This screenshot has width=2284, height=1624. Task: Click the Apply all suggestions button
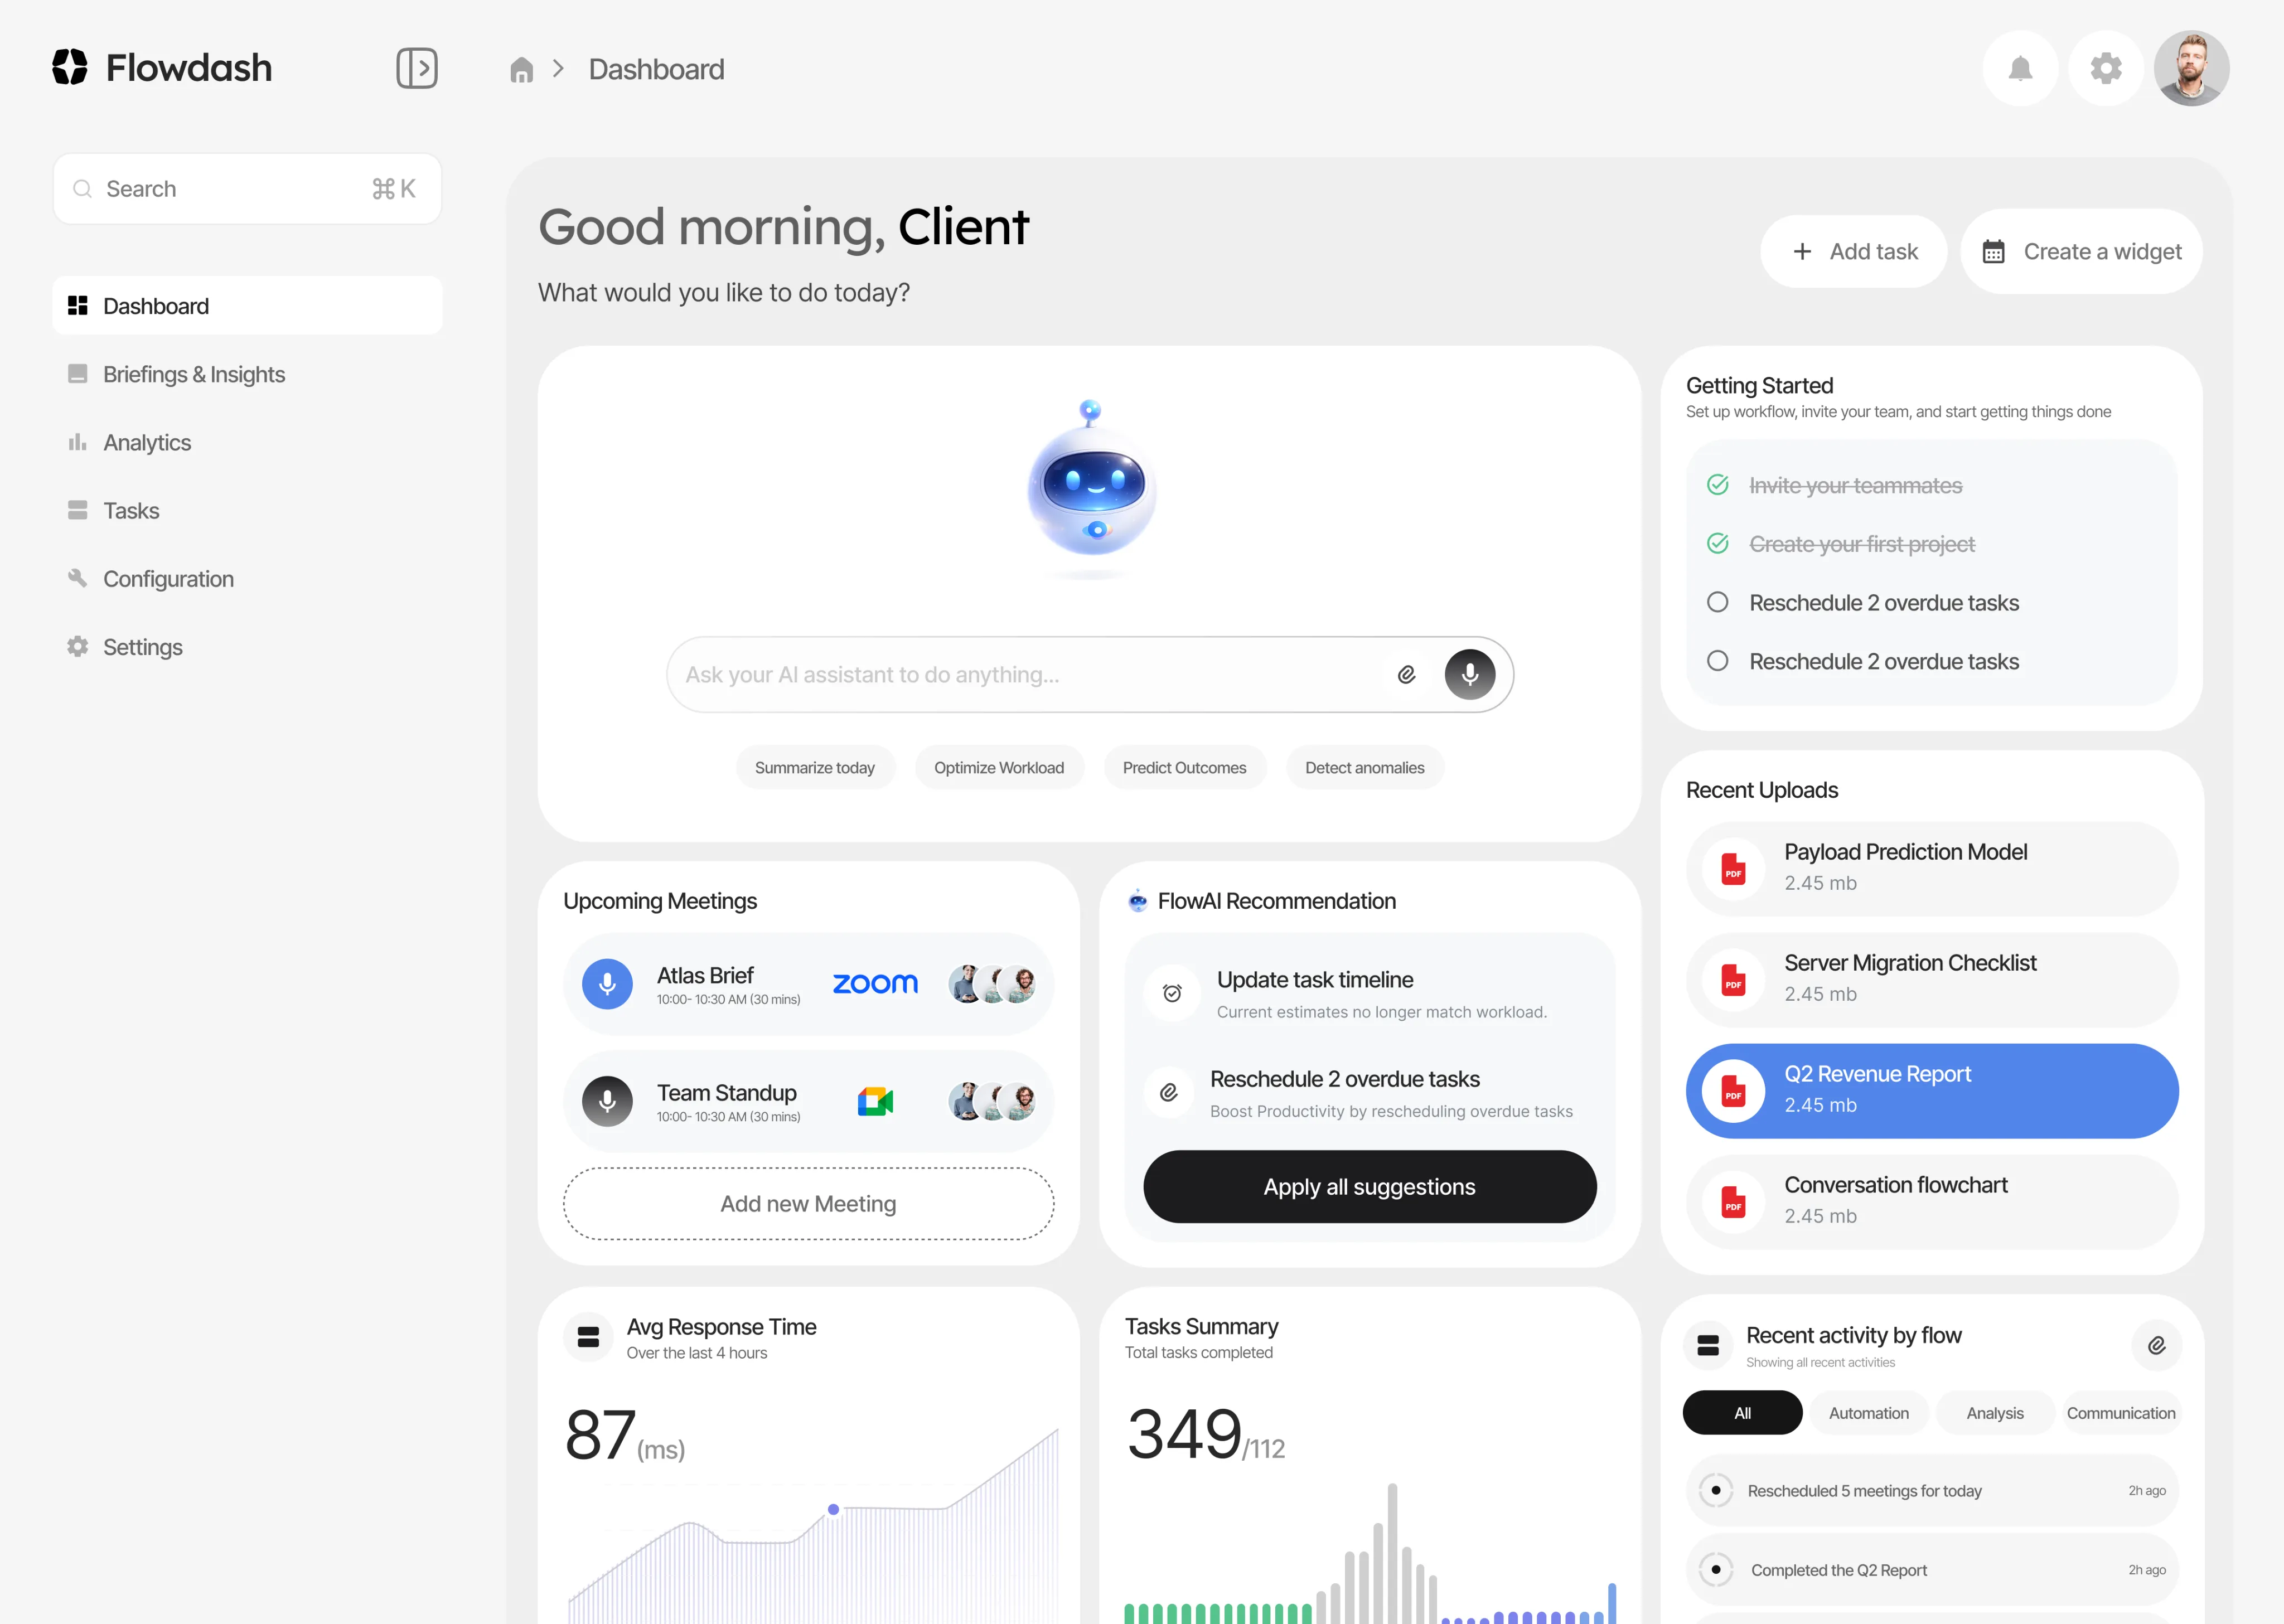(1369, 1187)
